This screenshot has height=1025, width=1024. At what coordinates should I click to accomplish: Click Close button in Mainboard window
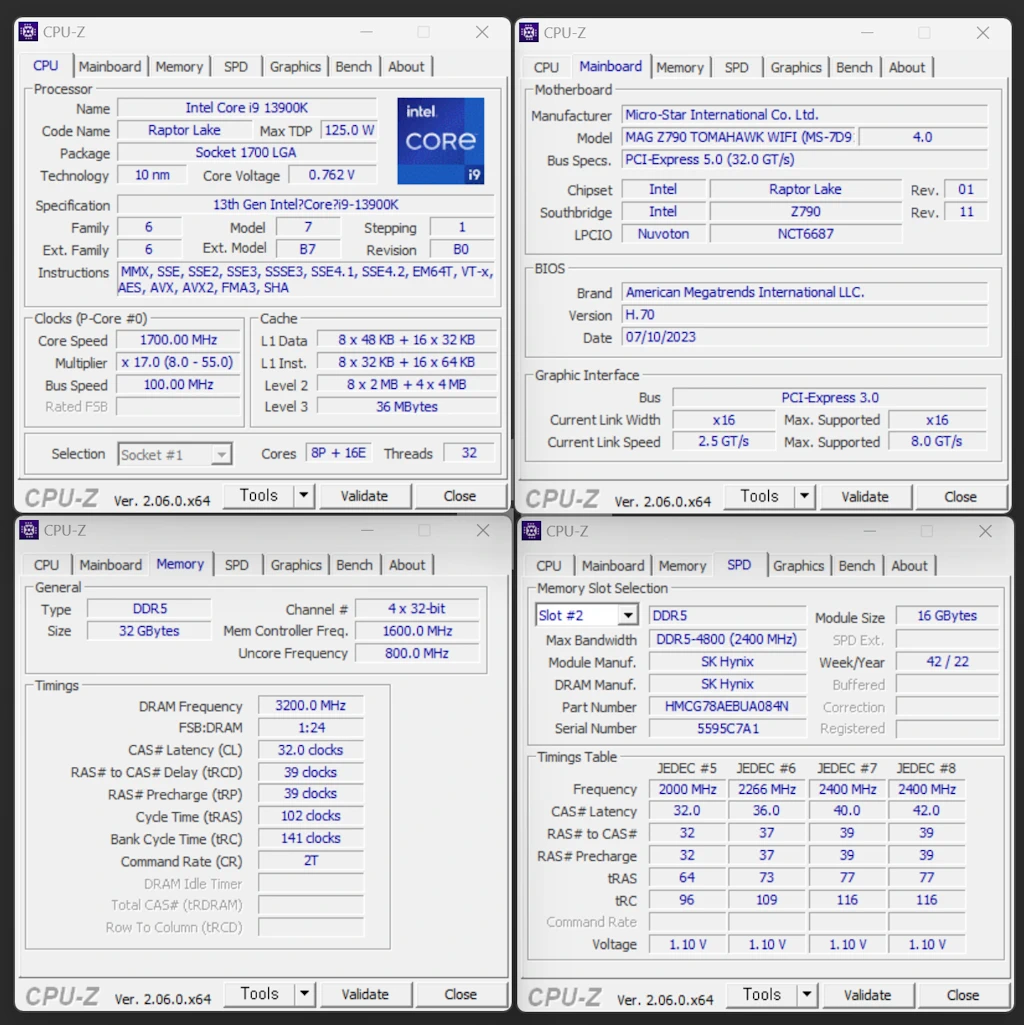[961, 497]
